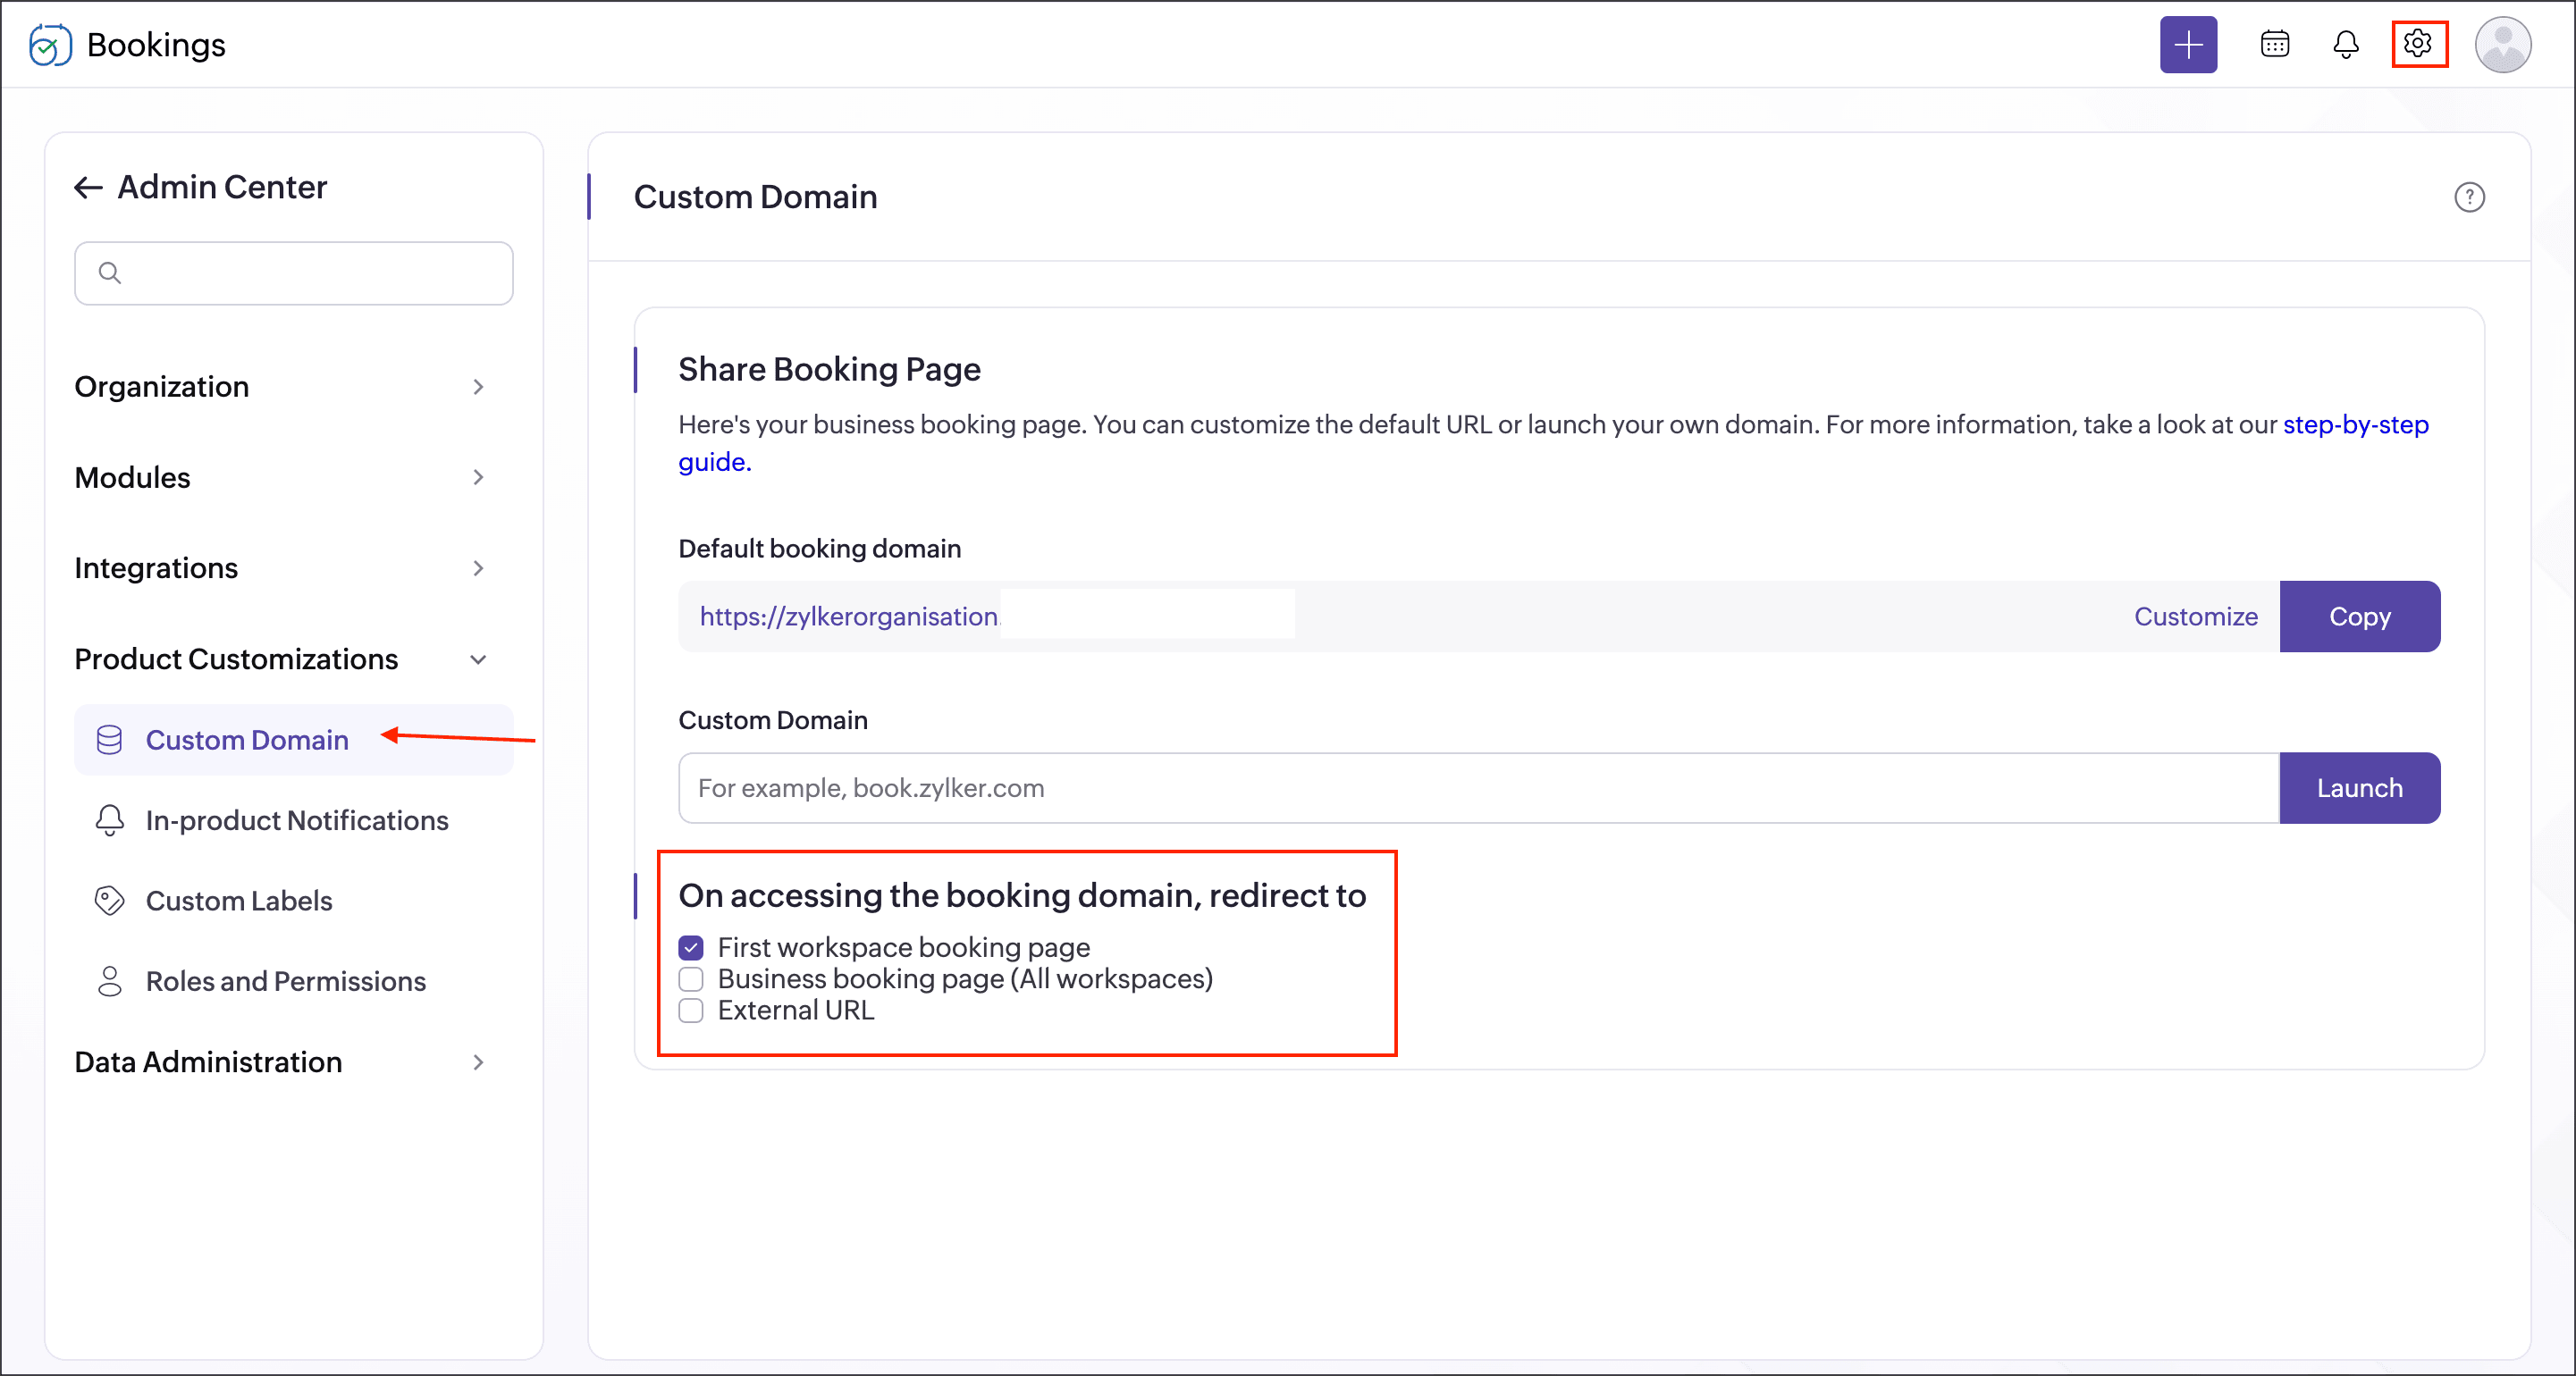Enable the External URL option
The height and width of the screenshot is (1376, 2576).
click(x=691, y=1010)
